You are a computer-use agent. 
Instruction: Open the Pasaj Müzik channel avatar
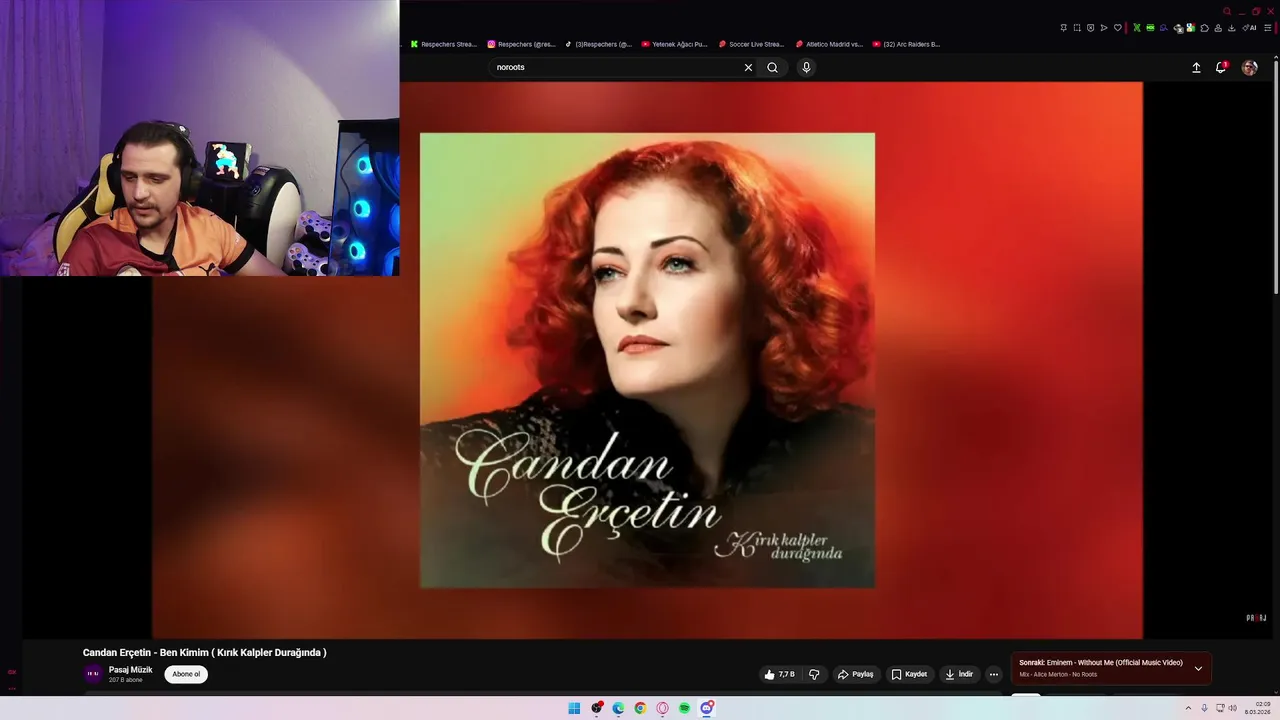(x=93, y=674)
